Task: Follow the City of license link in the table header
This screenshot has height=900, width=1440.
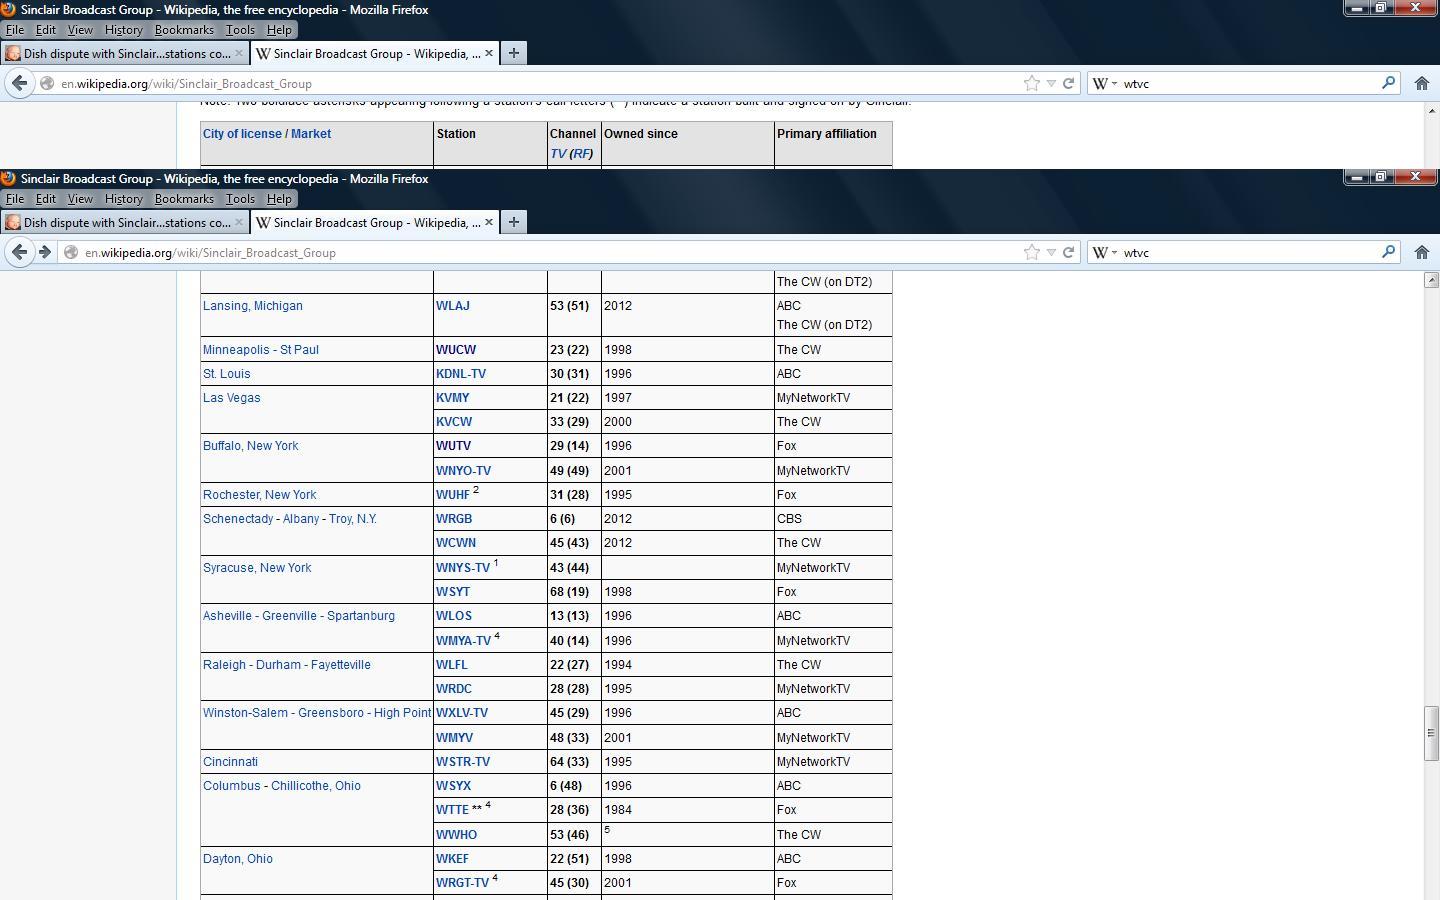Action: pos(242,134)
